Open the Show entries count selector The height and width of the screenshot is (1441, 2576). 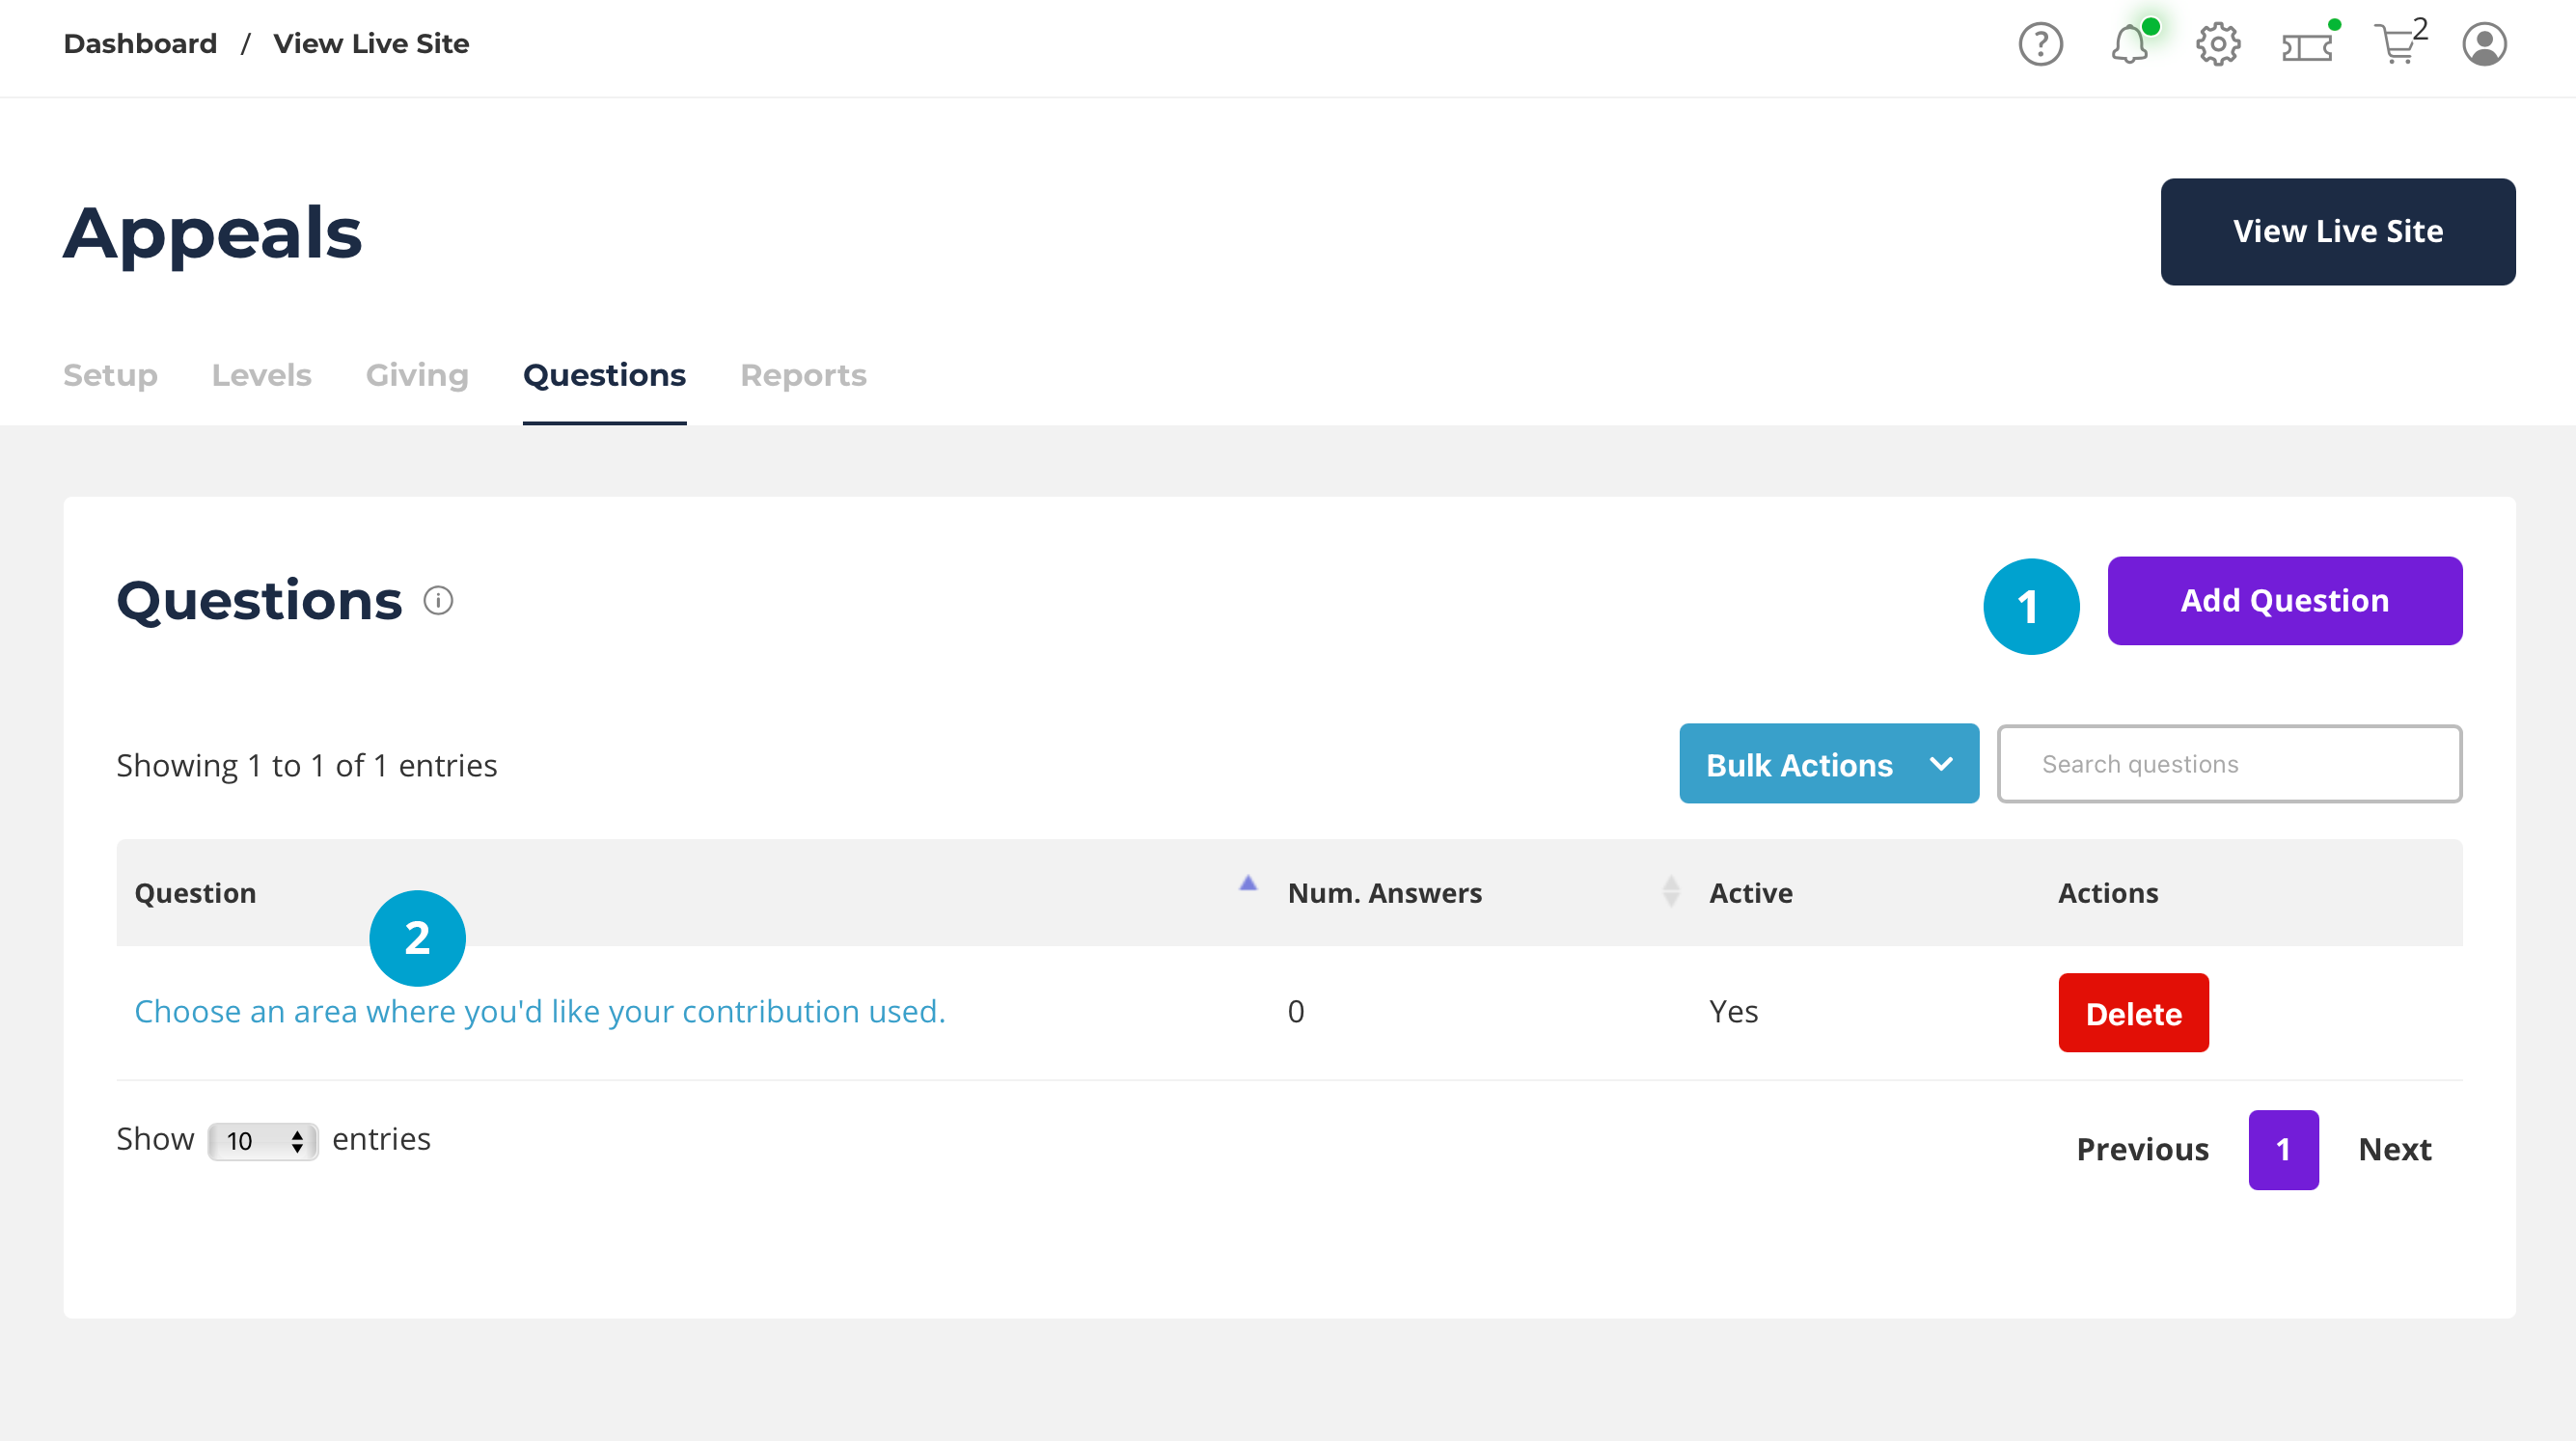pos(262,1141)
